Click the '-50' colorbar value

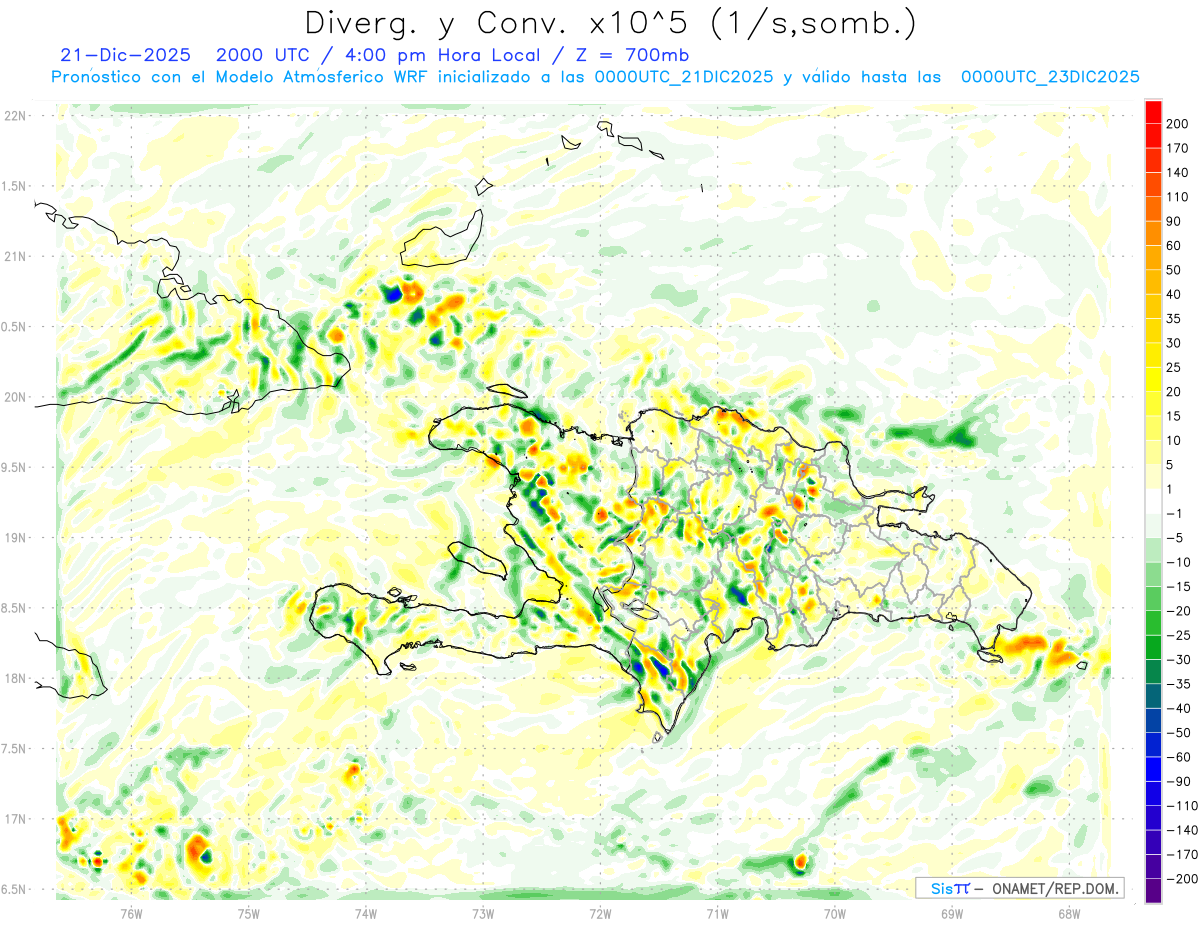1179,733
